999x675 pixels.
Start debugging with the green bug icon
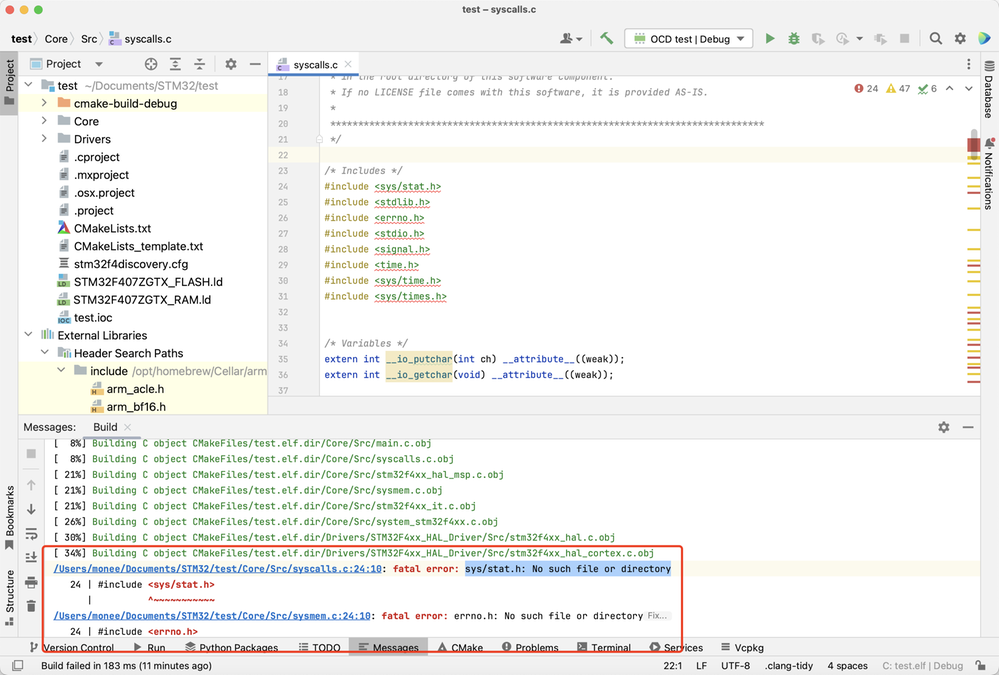click(x=794, y=39)
